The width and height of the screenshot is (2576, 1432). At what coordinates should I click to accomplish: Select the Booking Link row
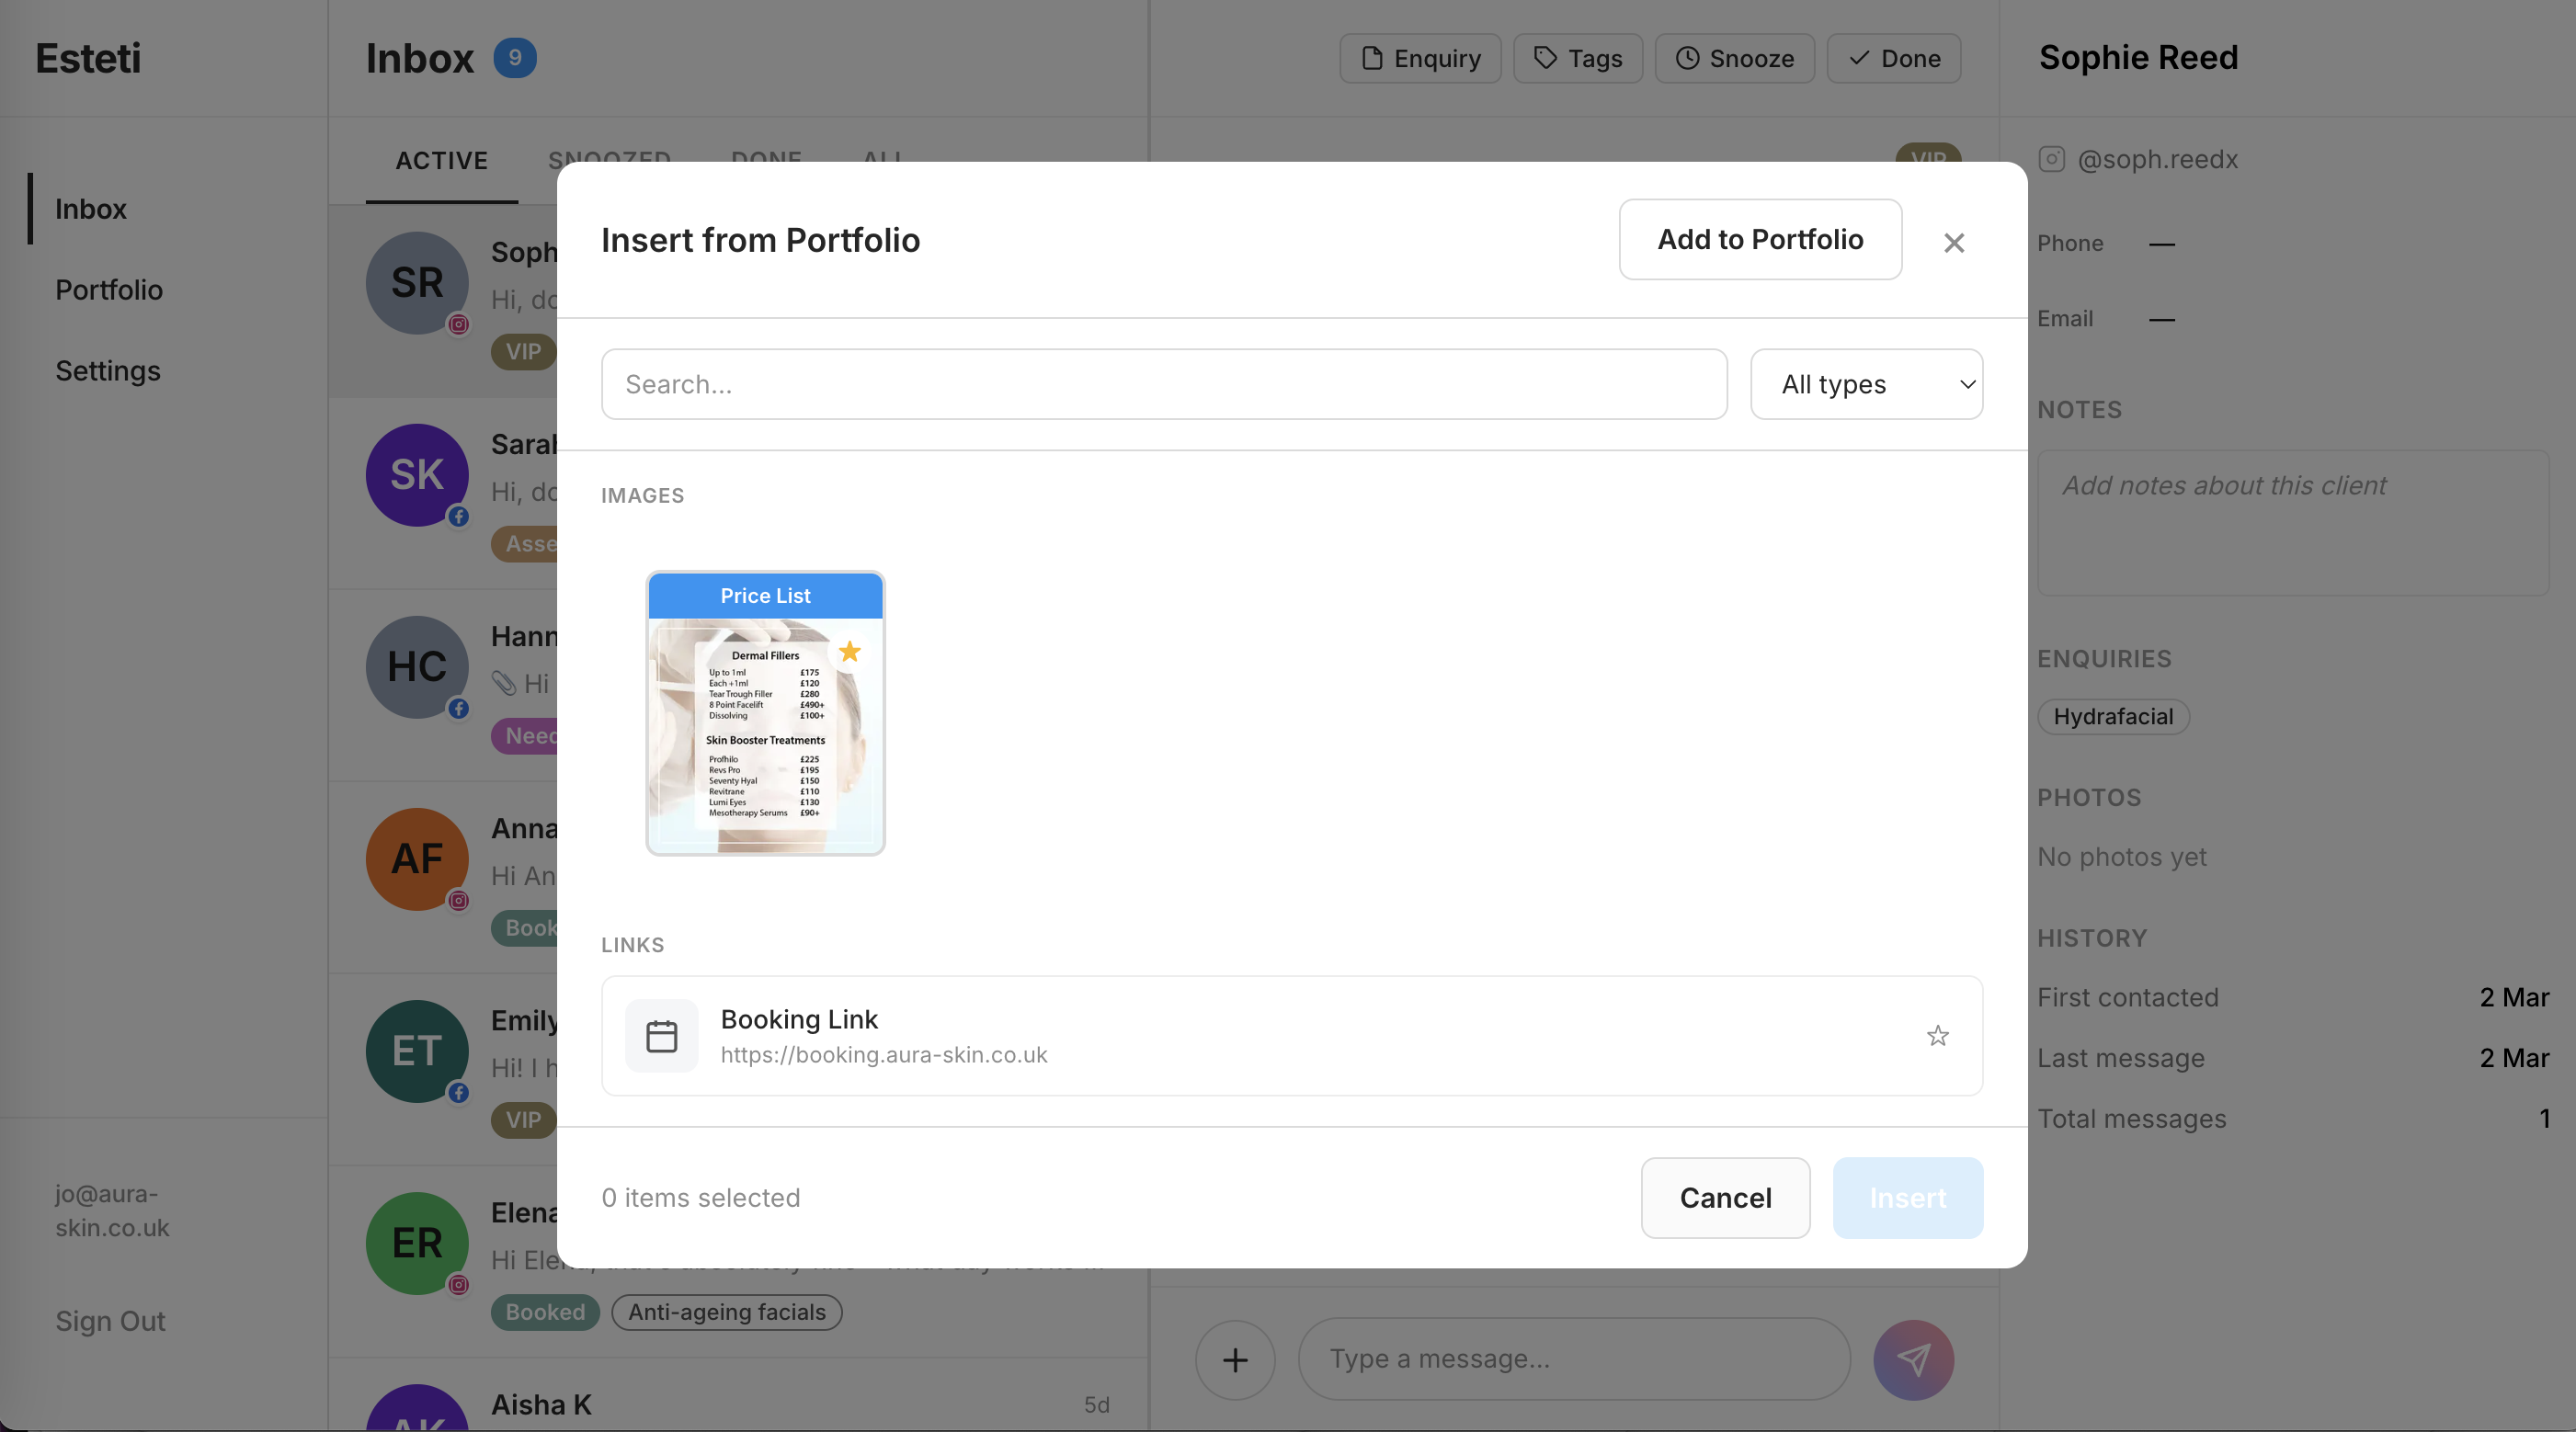[x=1290, y=1036]
